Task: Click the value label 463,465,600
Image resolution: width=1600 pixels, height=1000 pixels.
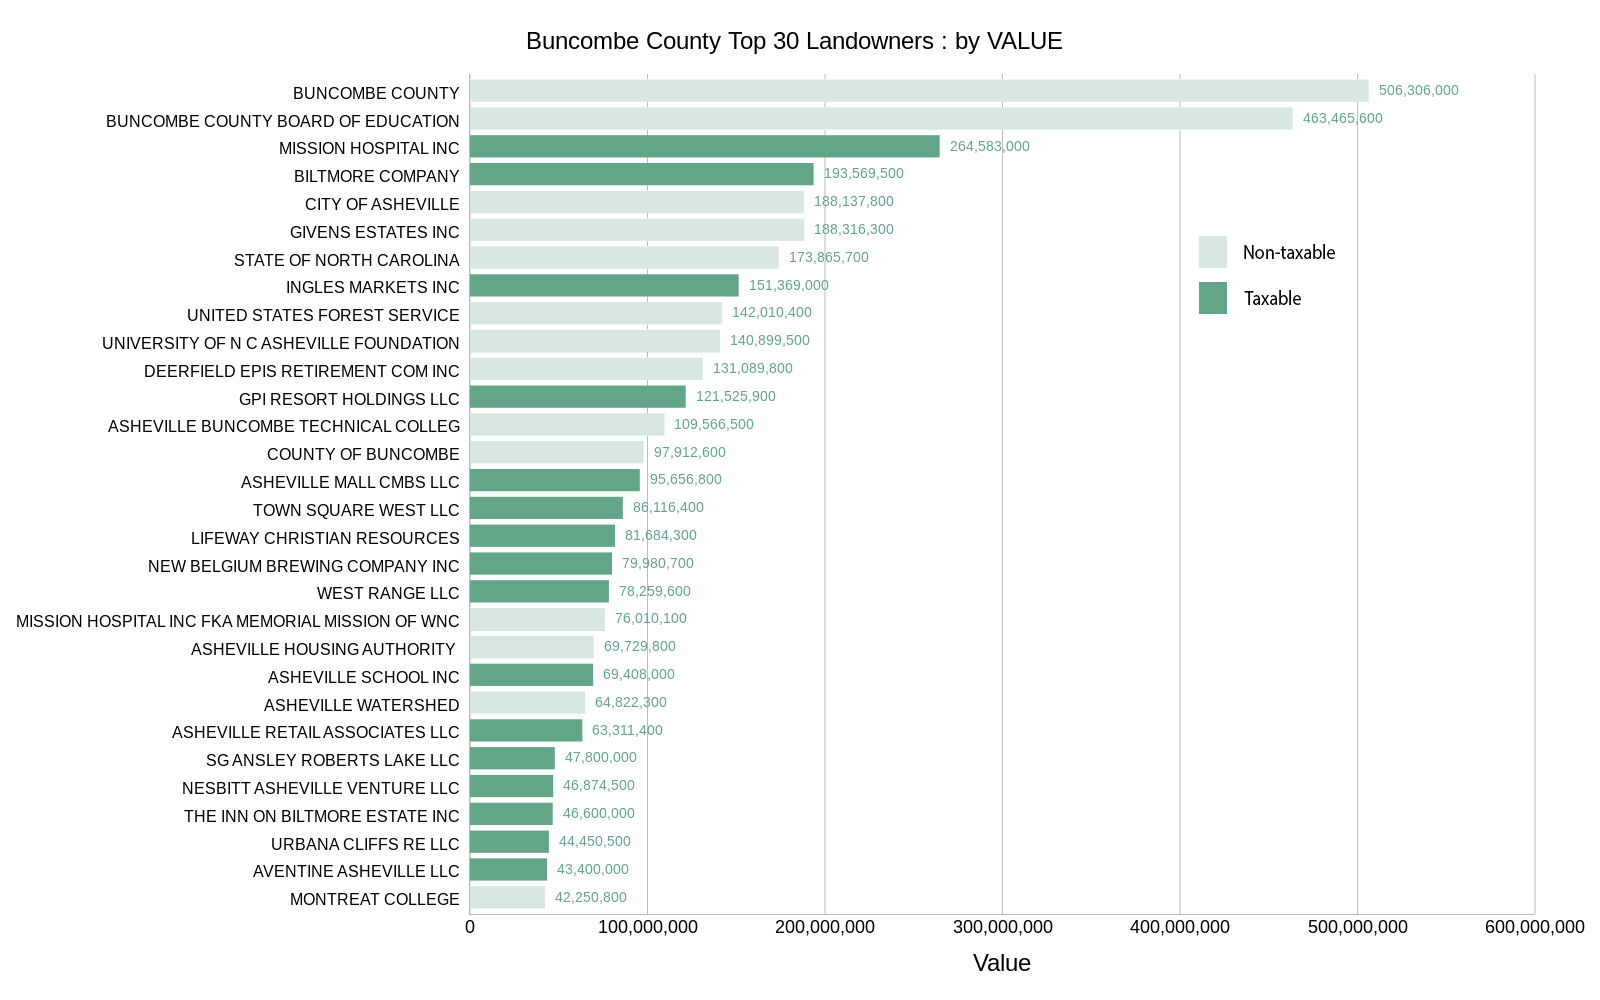Action: [x=1342, y=118]
